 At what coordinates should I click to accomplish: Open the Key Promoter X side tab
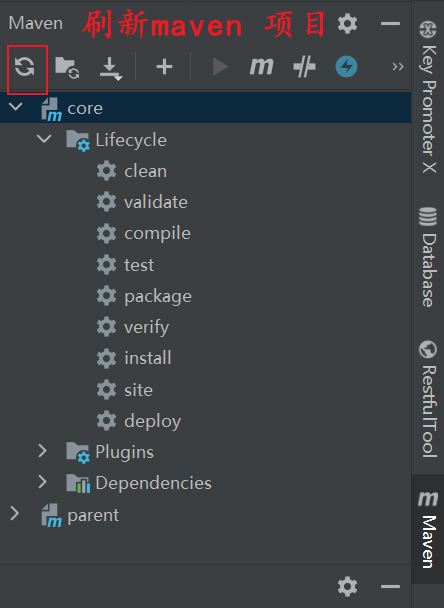[428, 97]
